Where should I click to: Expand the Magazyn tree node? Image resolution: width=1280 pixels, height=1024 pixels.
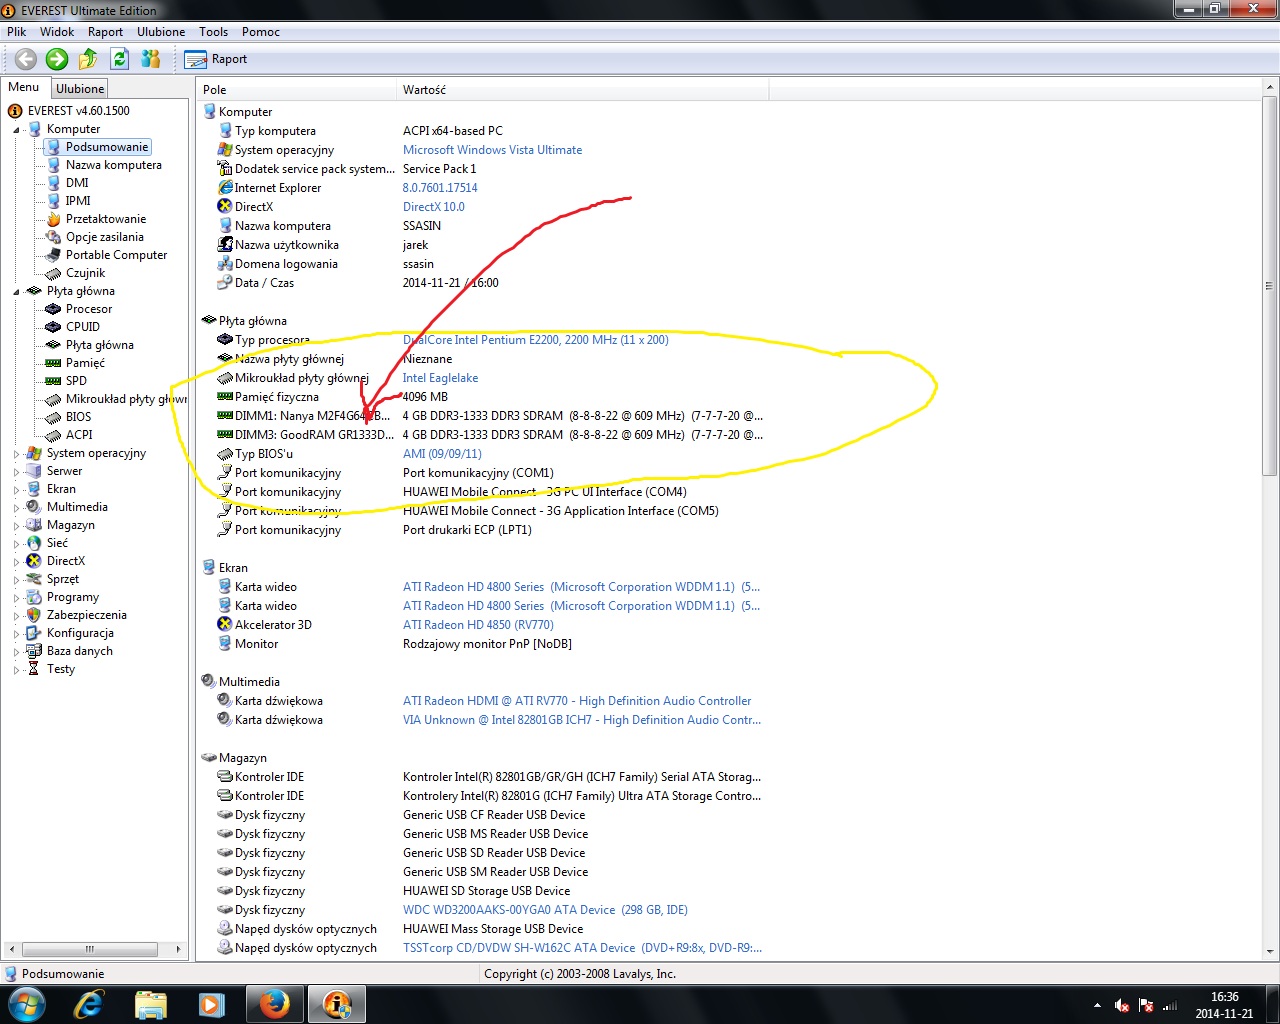tap(16, 525)
